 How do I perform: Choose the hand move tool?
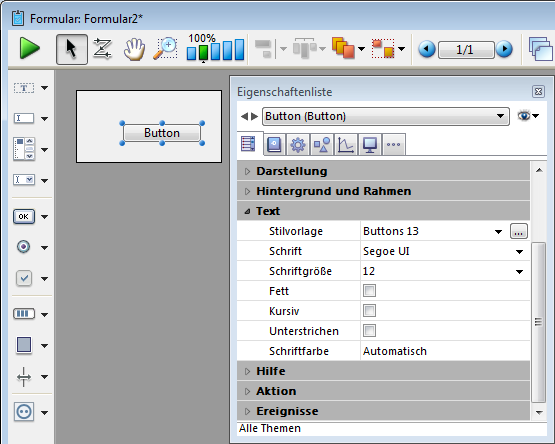pyautogui.click(x=134, y=49)
